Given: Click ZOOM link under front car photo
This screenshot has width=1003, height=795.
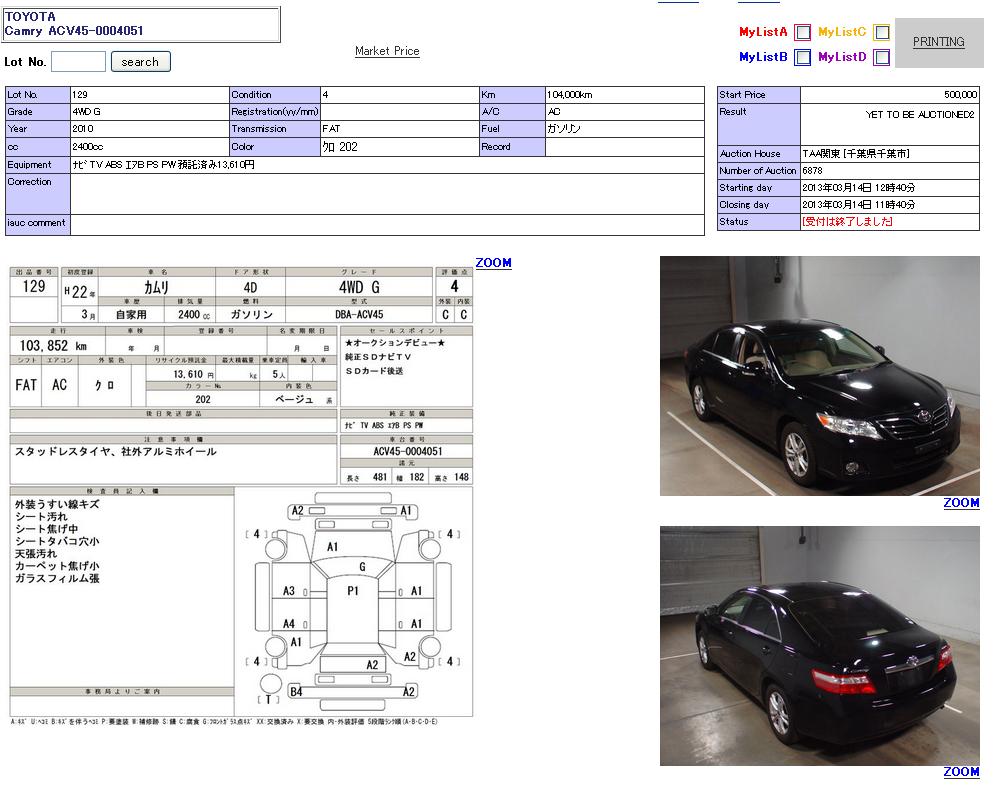Looking at the screenshot, I should (961, 503).
